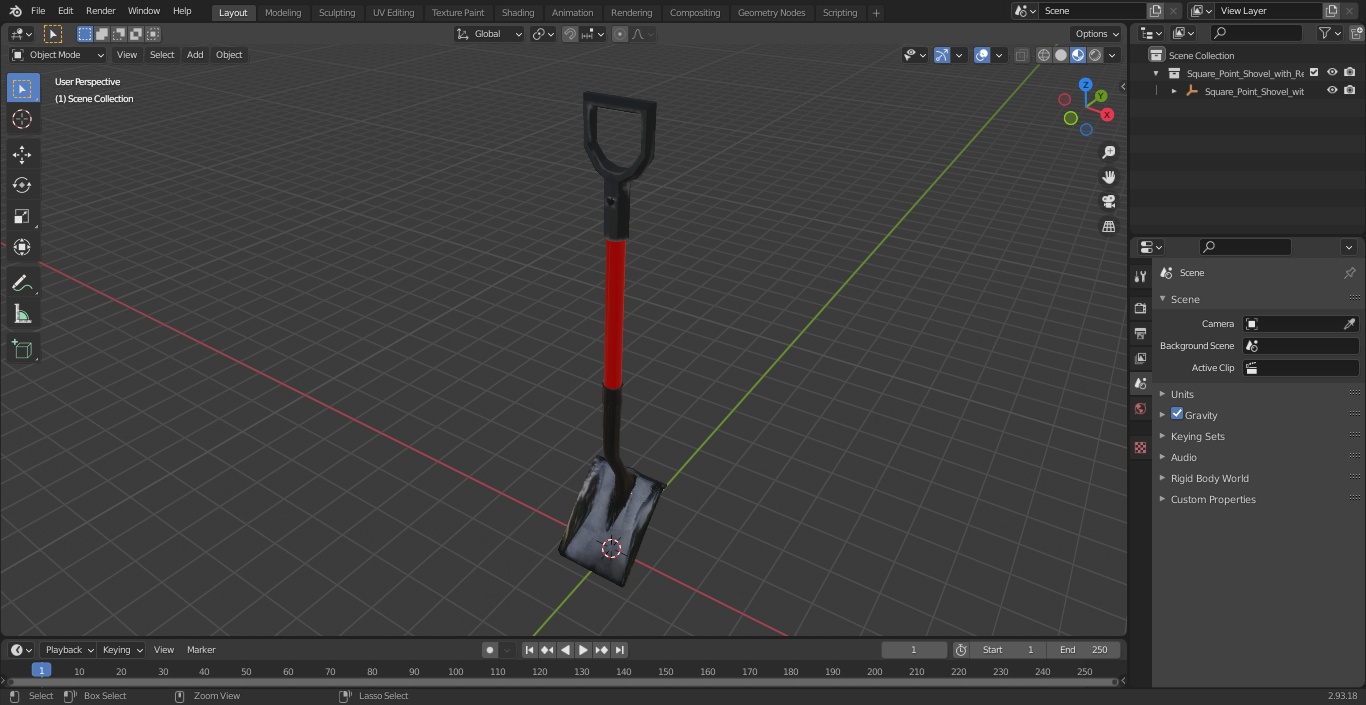Toggle viewport gizmos display
Image resolution: width=1366 pixels, height=705 pixels.
coord(942,55)
